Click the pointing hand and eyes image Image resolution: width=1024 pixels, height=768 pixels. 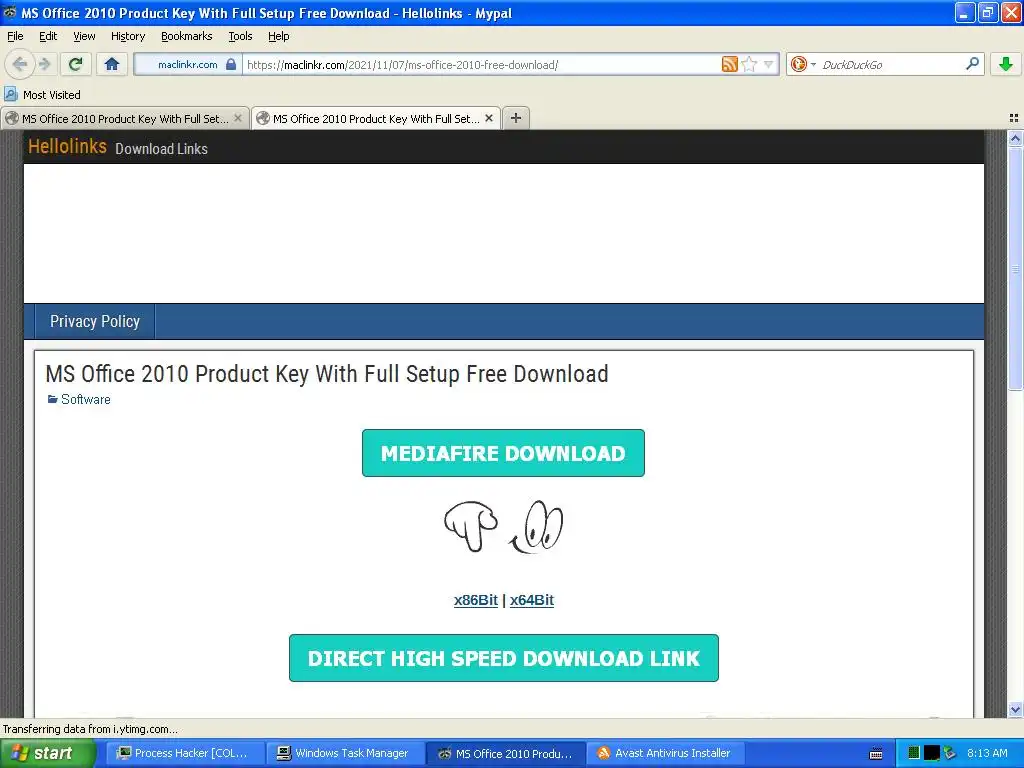[503, 526]
